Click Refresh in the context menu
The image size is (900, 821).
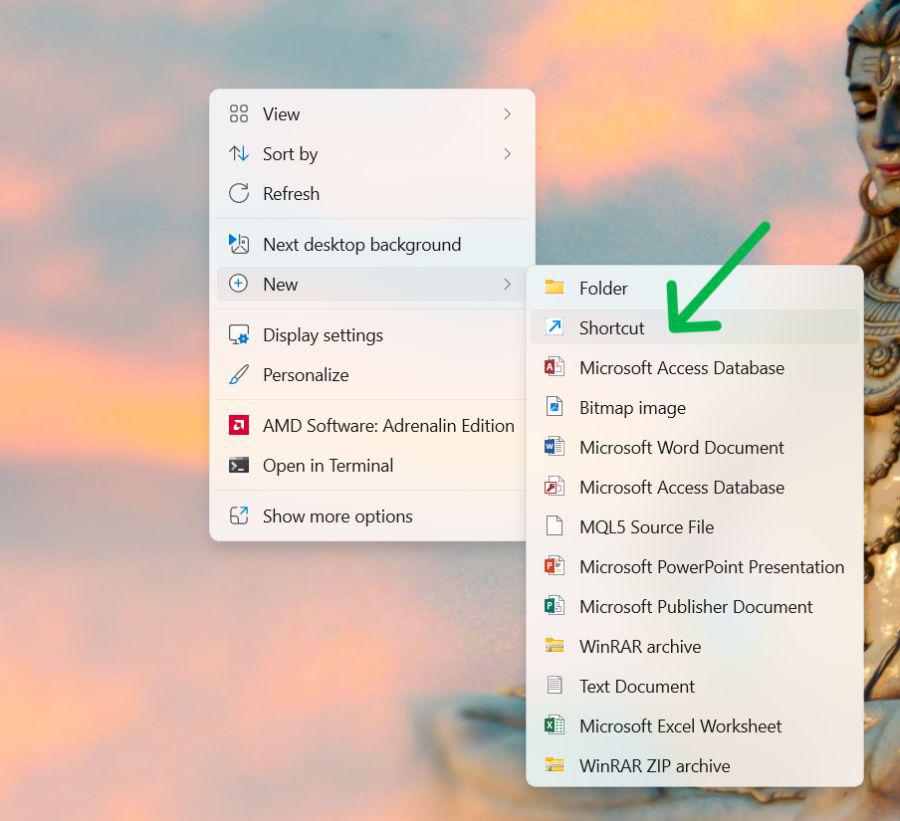[x=293, y=193]
